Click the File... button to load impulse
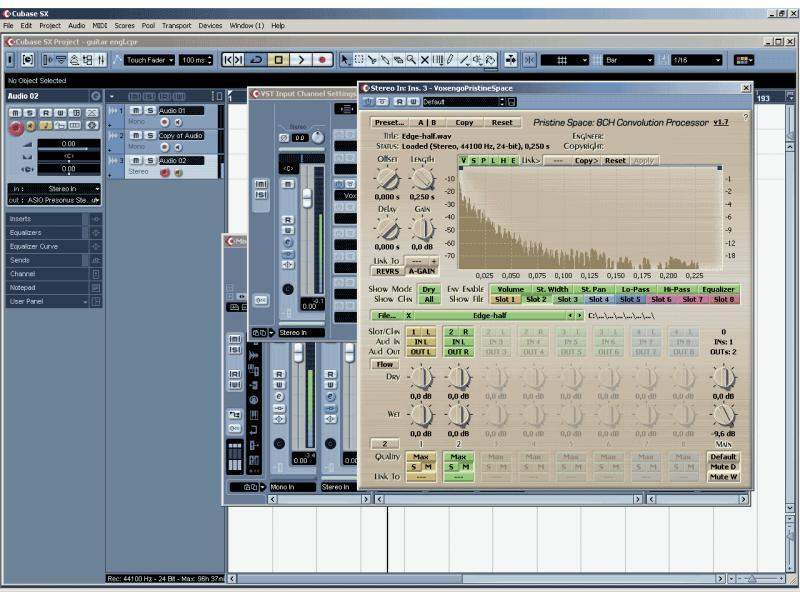Image resolution: width=800 pixels, height=600 pixels. point(386,315)
